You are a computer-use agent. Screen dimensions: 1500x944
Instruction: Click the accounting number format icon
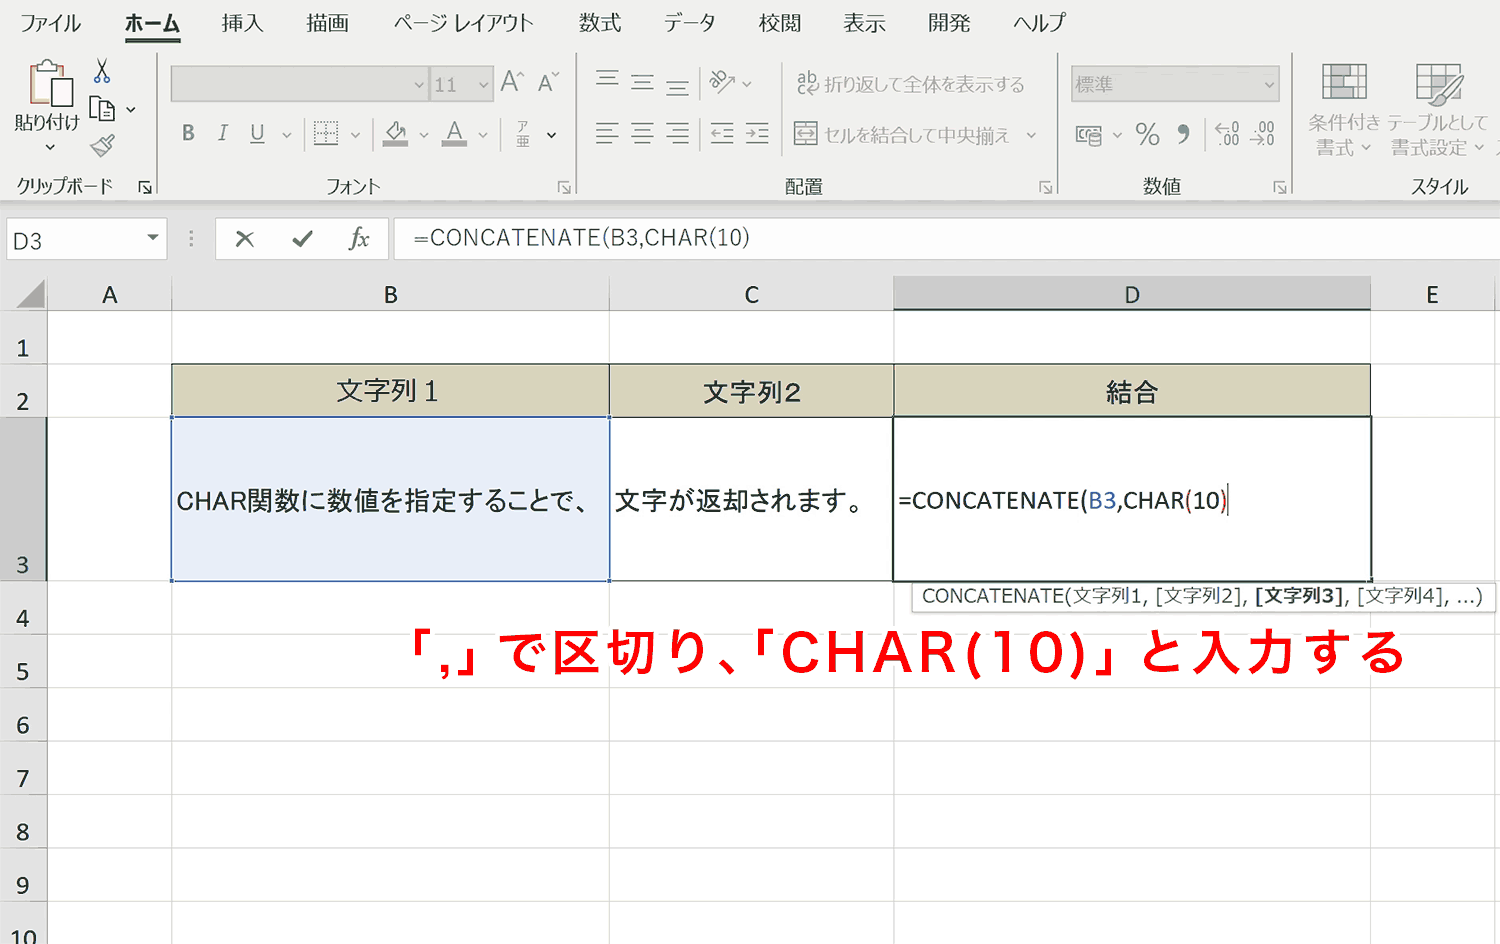pos(1089,135)
